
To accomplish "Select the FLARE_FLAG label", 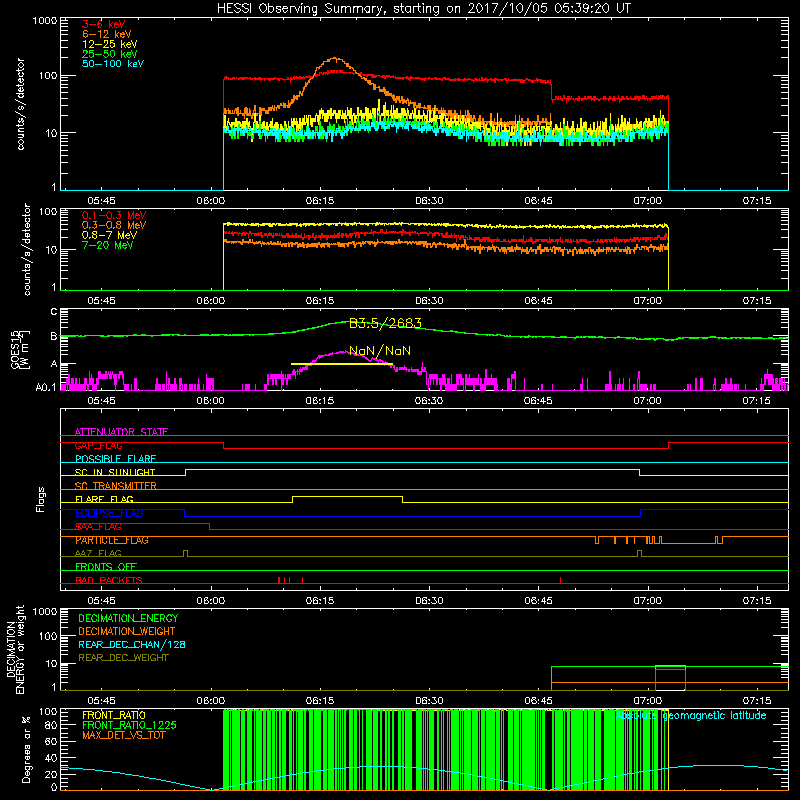I will [104, 499].
